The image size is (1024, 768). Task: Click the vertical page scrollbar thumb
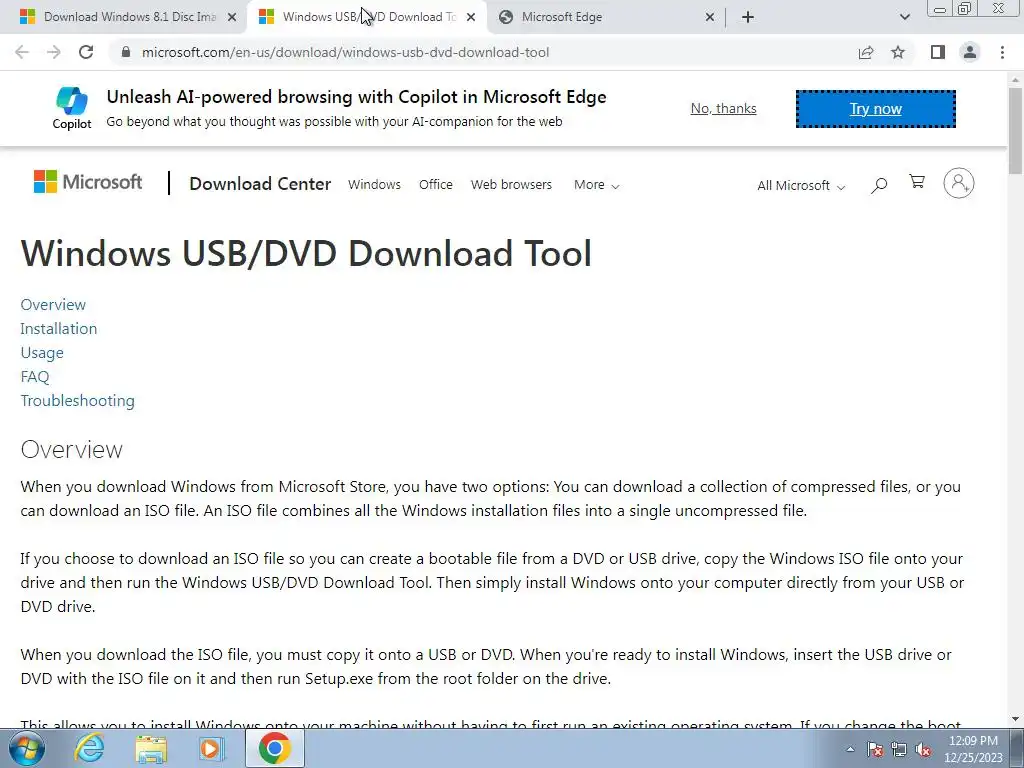click(x=1016, y=131)
